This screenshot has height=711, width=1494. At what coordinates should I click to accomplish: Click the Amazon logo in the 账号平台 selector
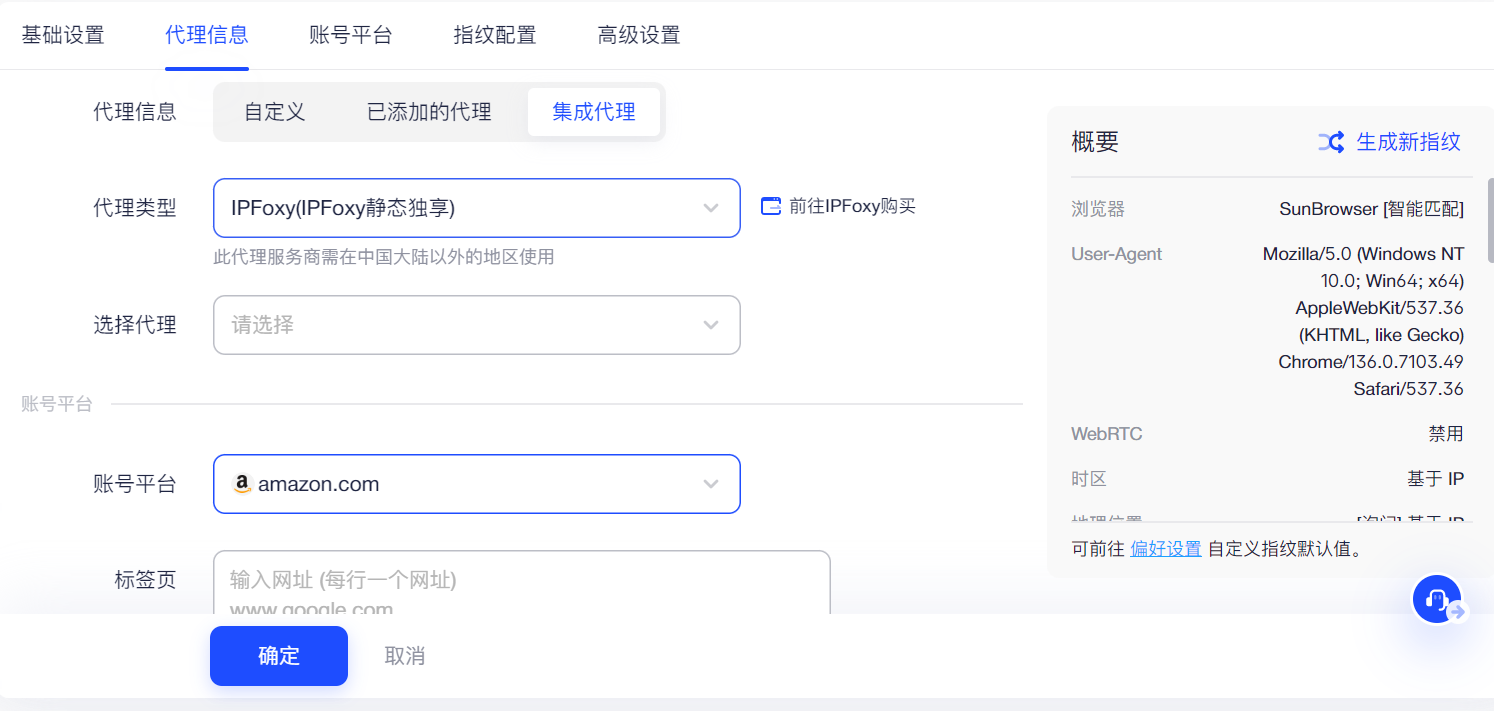coord(240,483)
